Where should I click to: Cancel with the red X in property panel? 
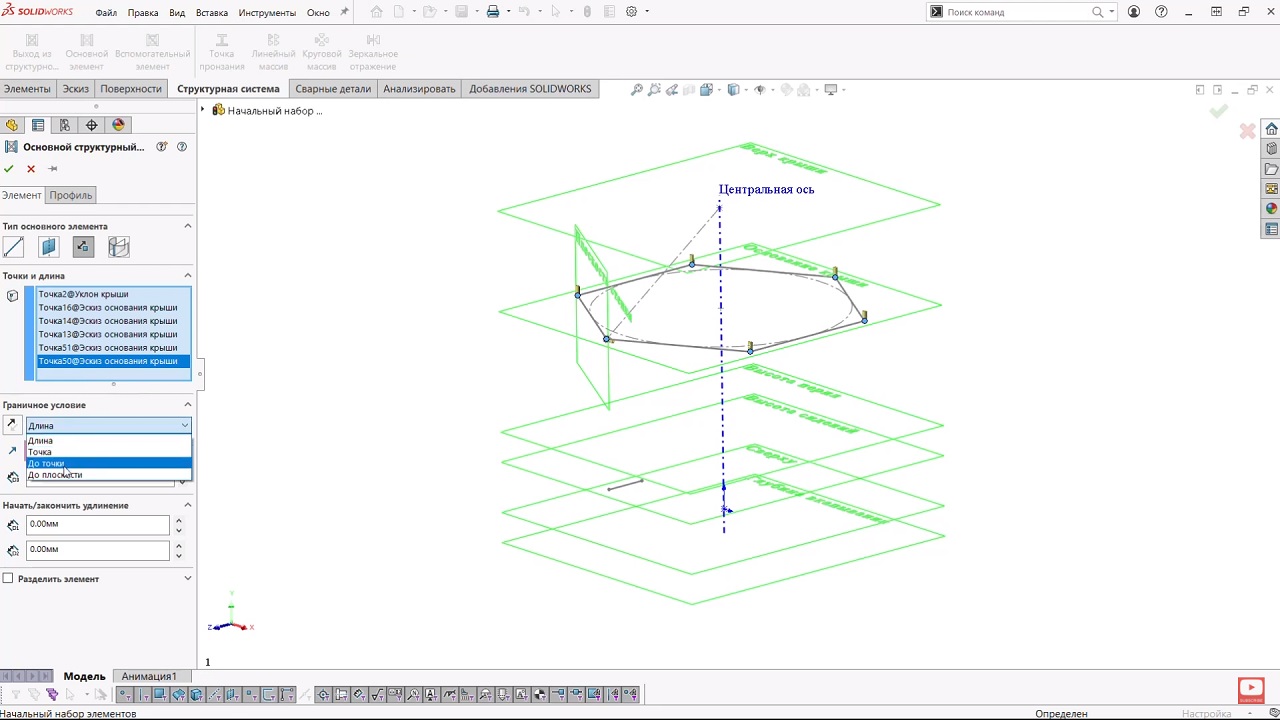pos(31,169)
